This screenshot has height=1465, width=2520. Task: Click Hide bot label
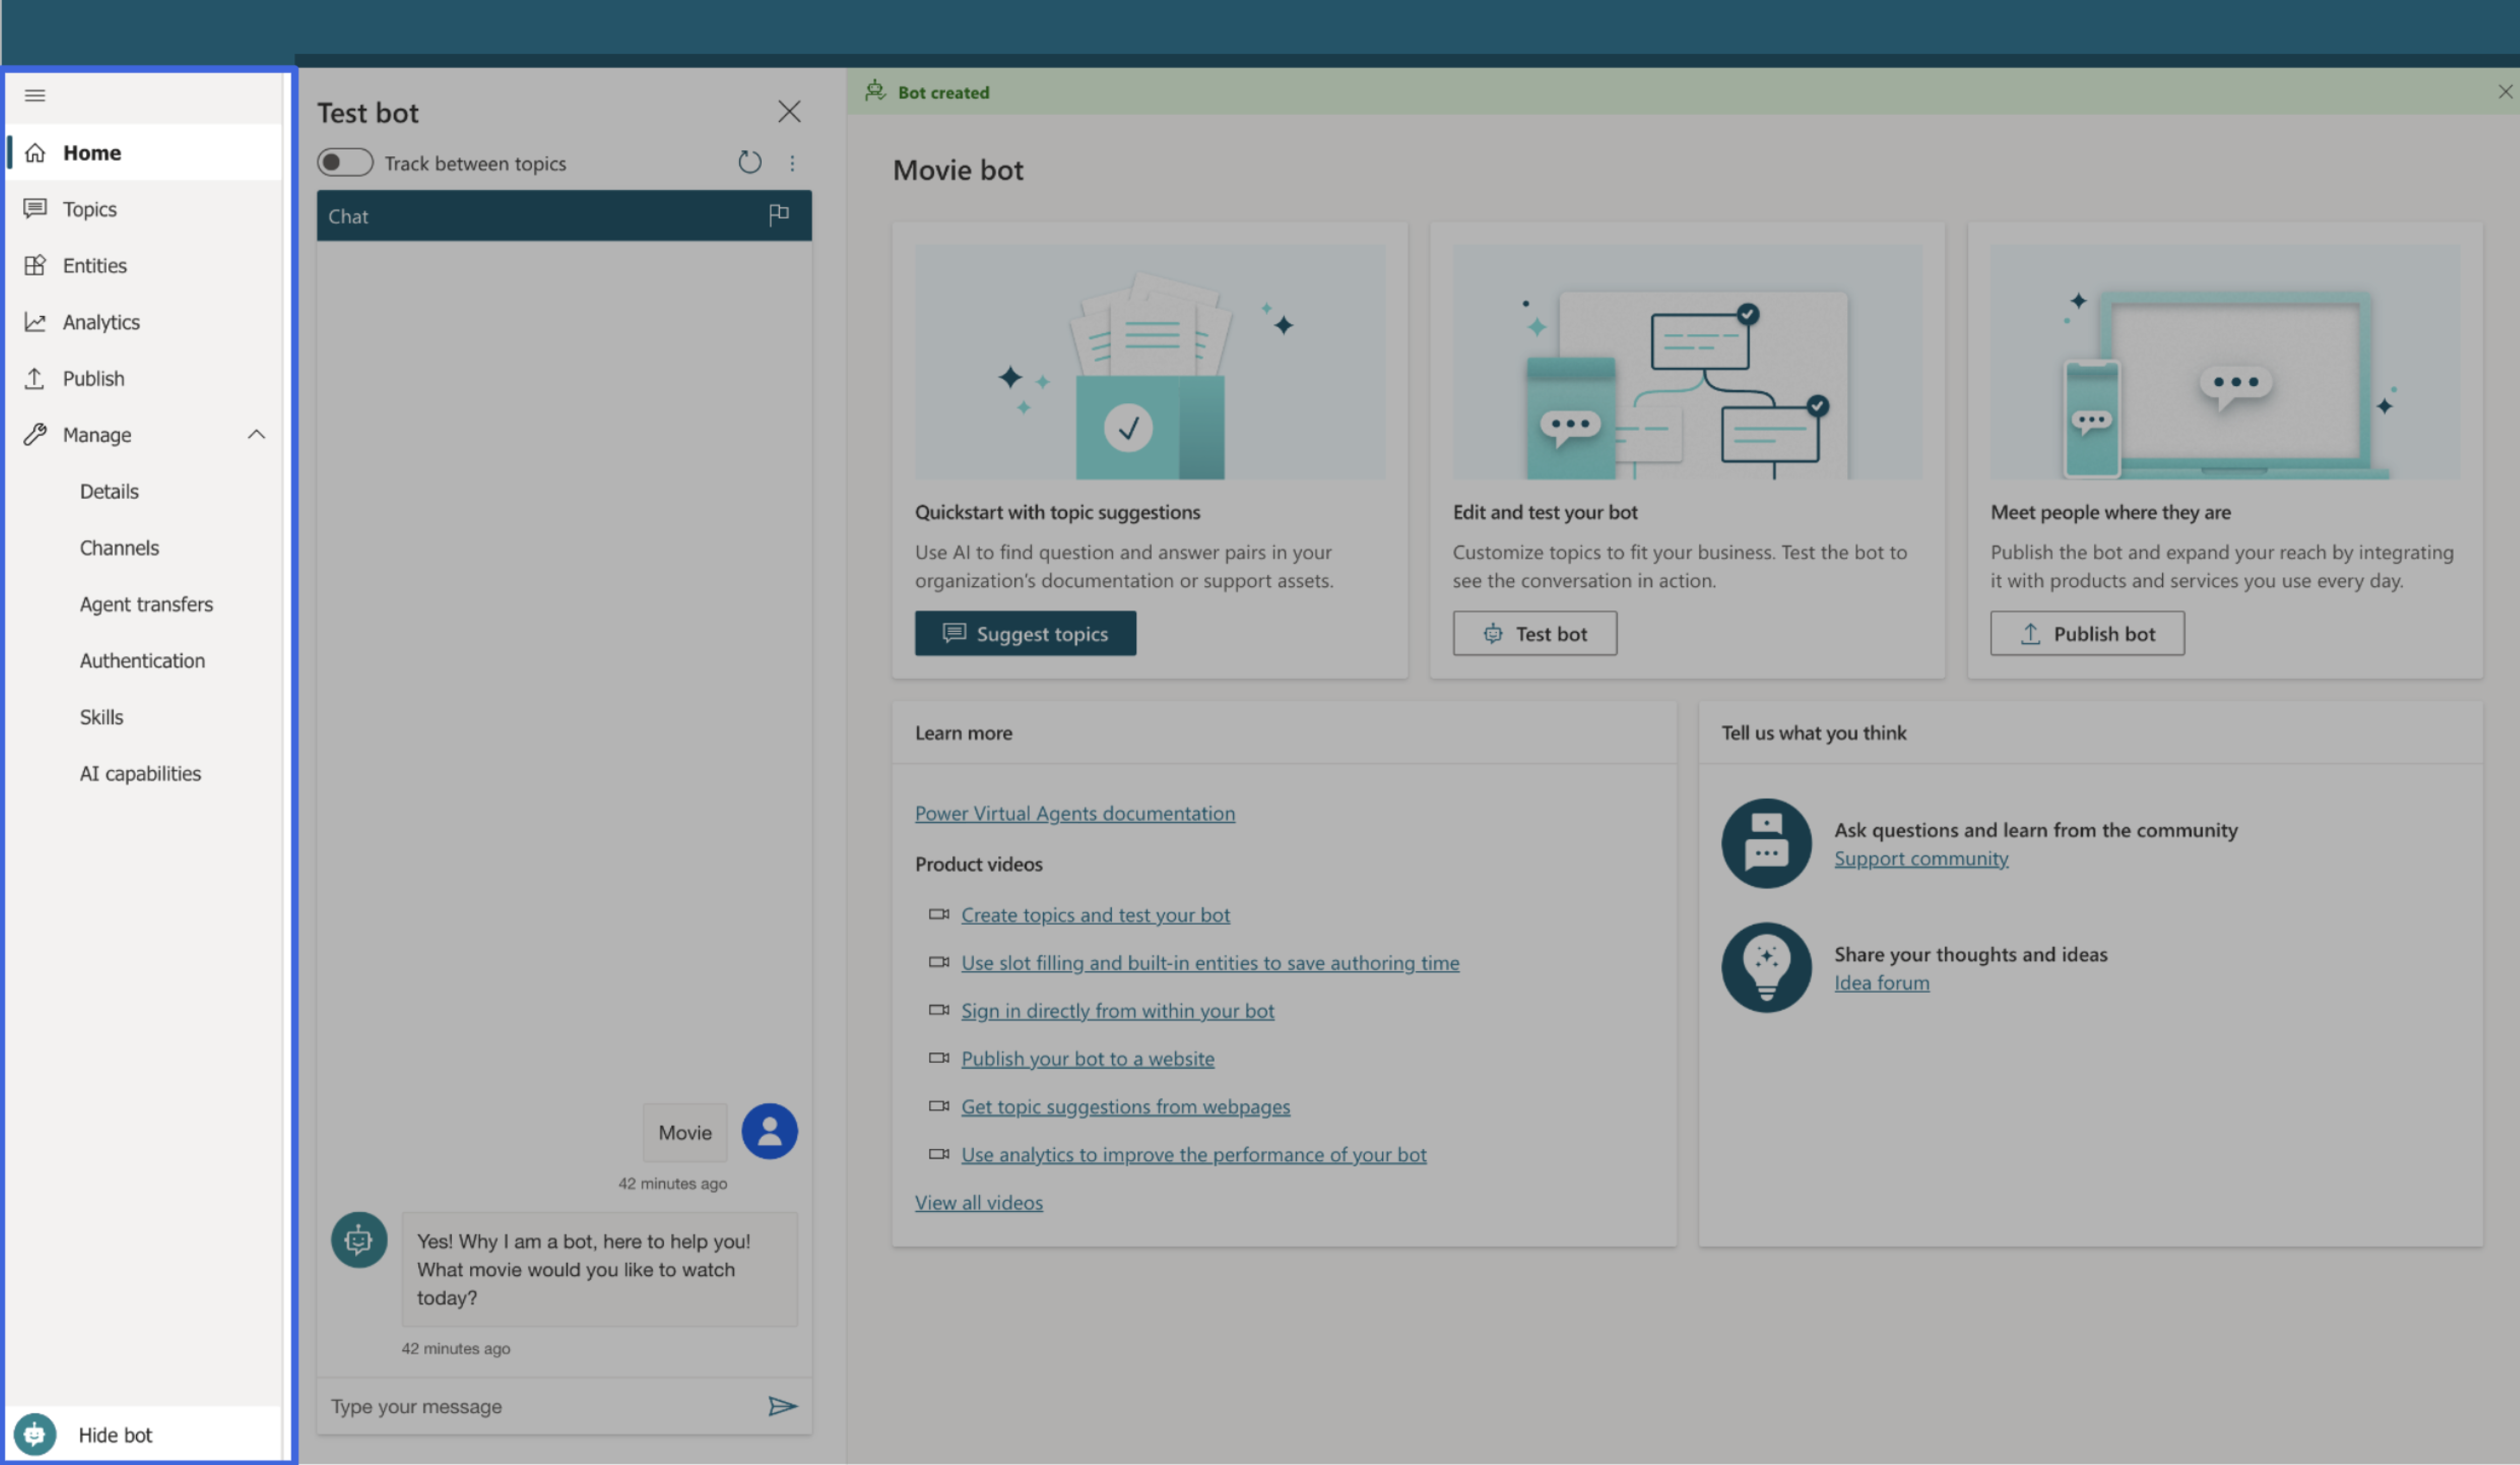pos(115,1434)
